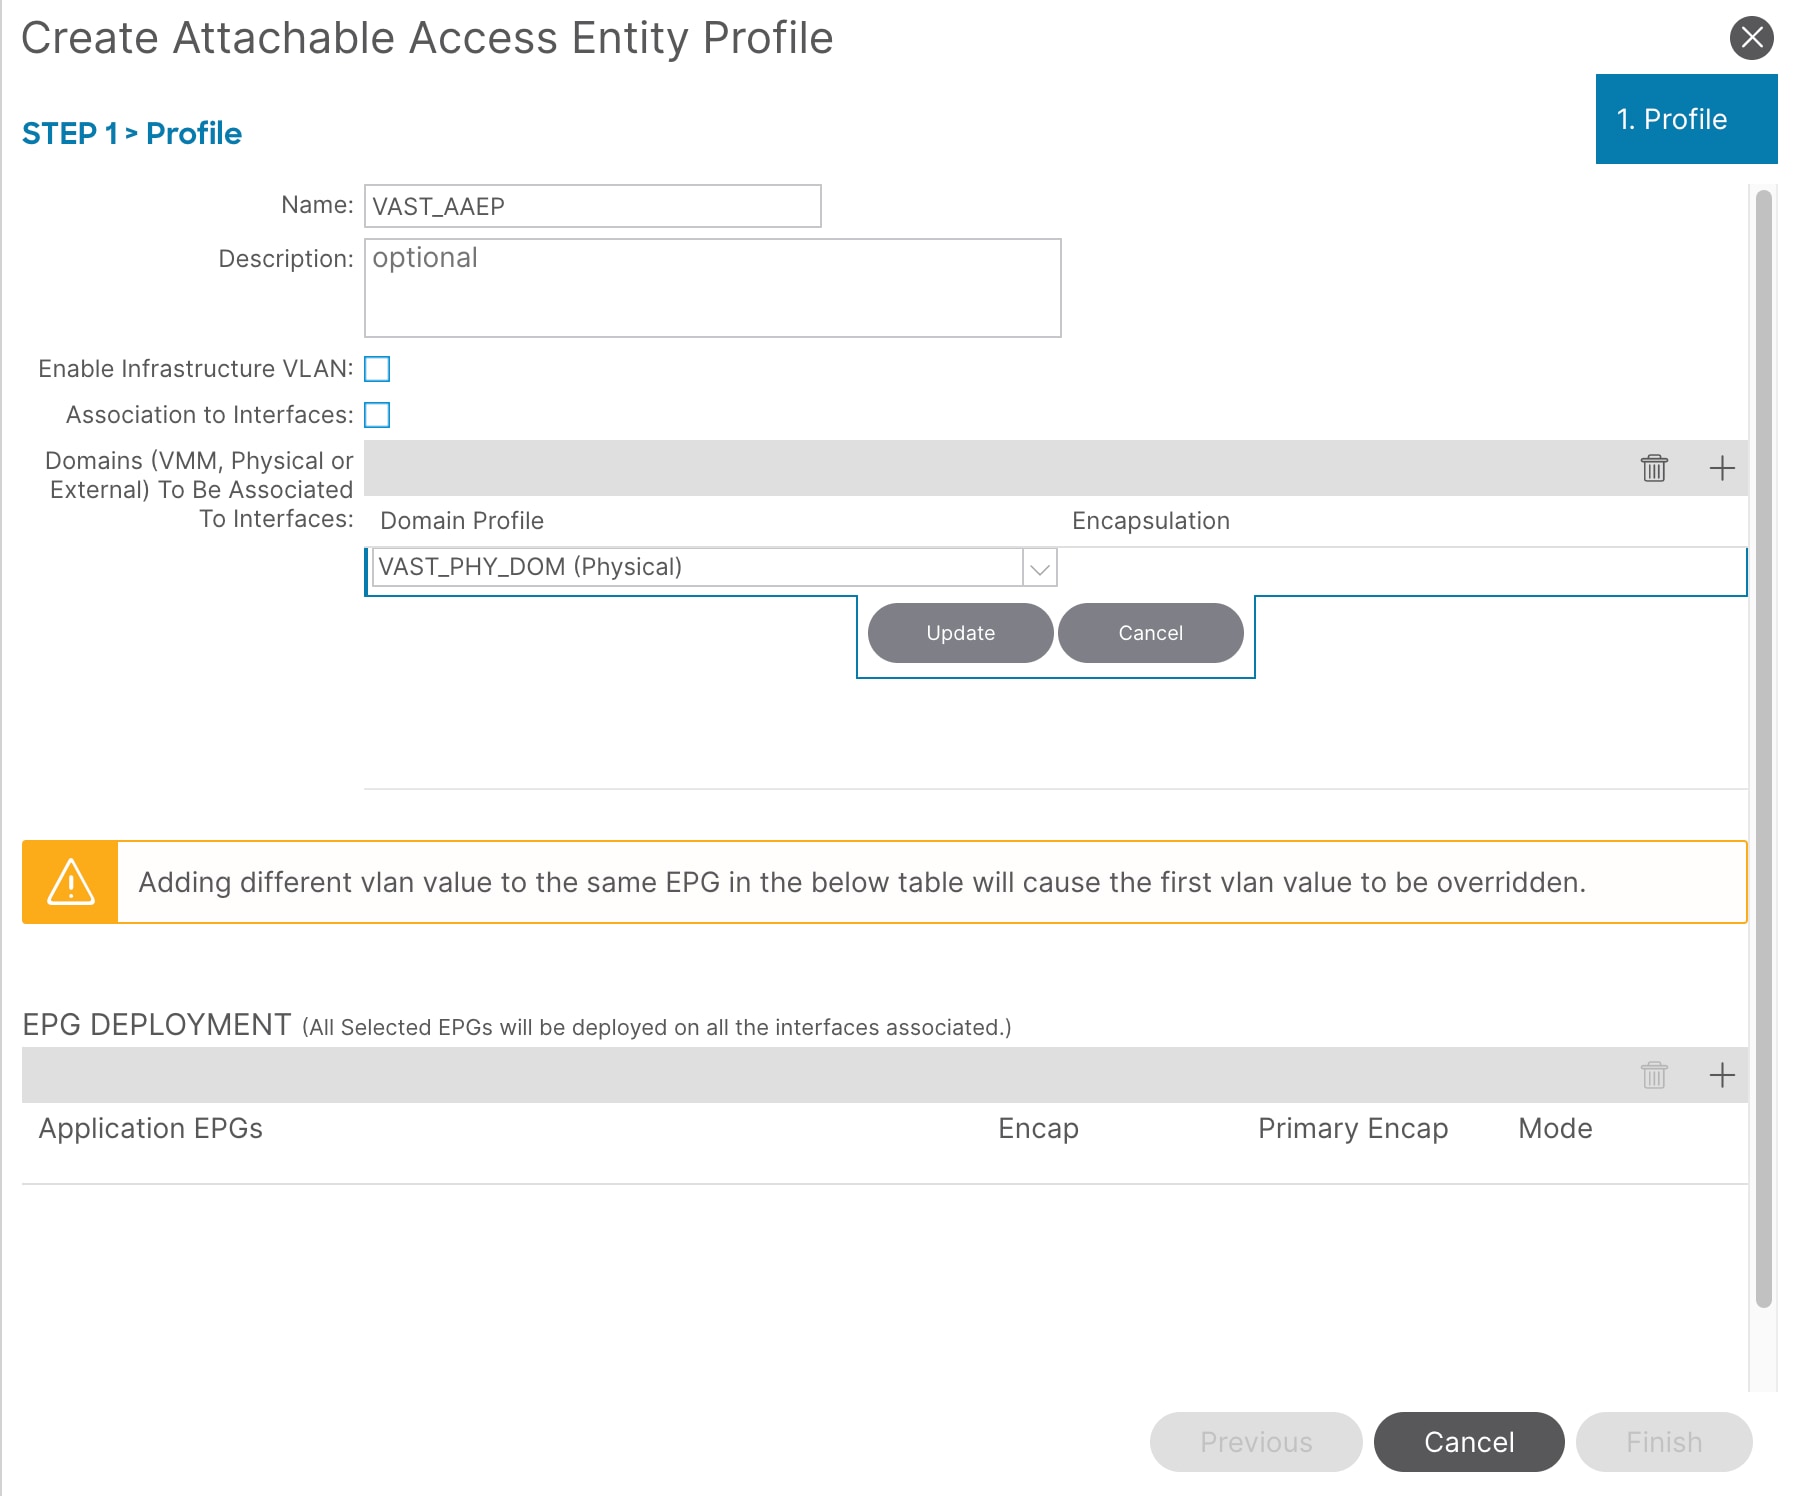The height and width of the screenshot is (1496, 1798).
Task: Cancel the domain profile row edit
Action: pyautogui.click(x=1150, y=633)
